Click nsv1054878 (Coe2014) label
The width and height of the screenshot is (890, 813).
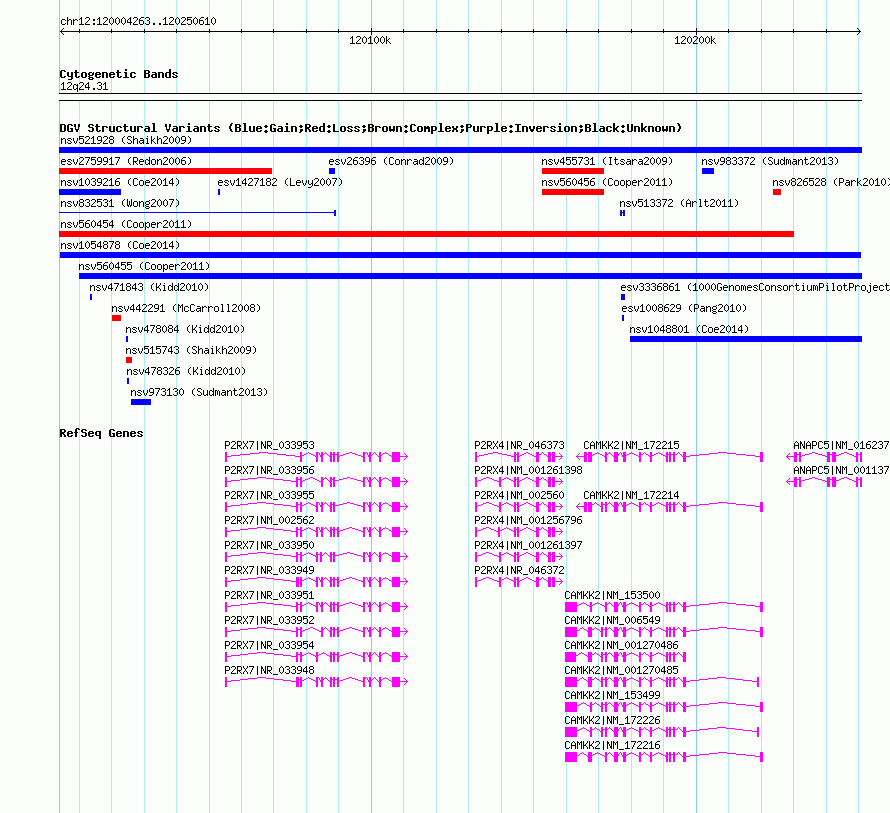coord(120,245)
